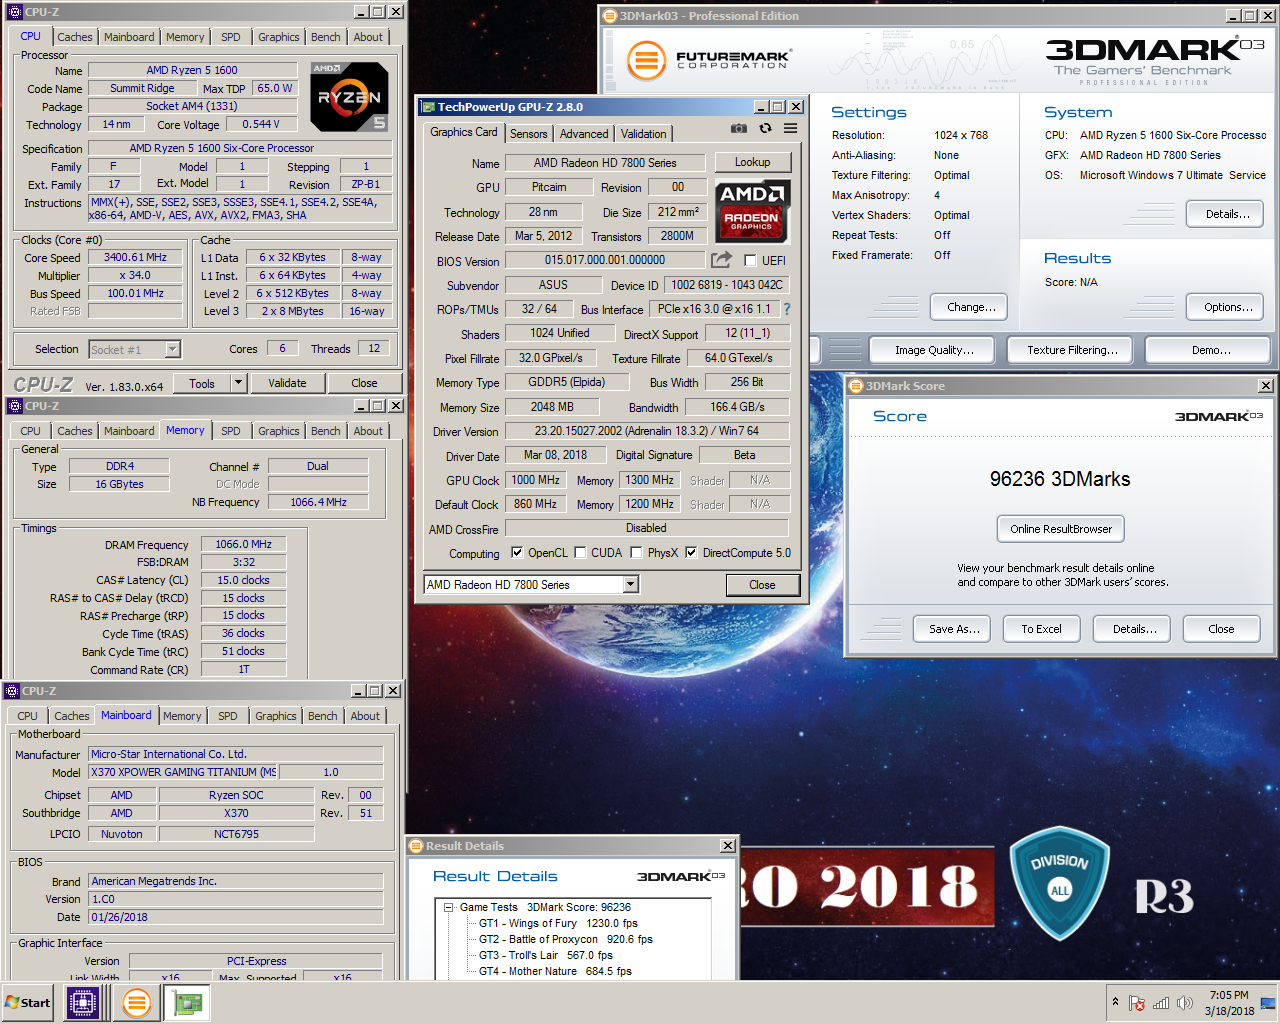Viewport: 1280px width, 1024px height.
Task: Open the Sensors tab in GPU-Z
Action: click(528, 134)
